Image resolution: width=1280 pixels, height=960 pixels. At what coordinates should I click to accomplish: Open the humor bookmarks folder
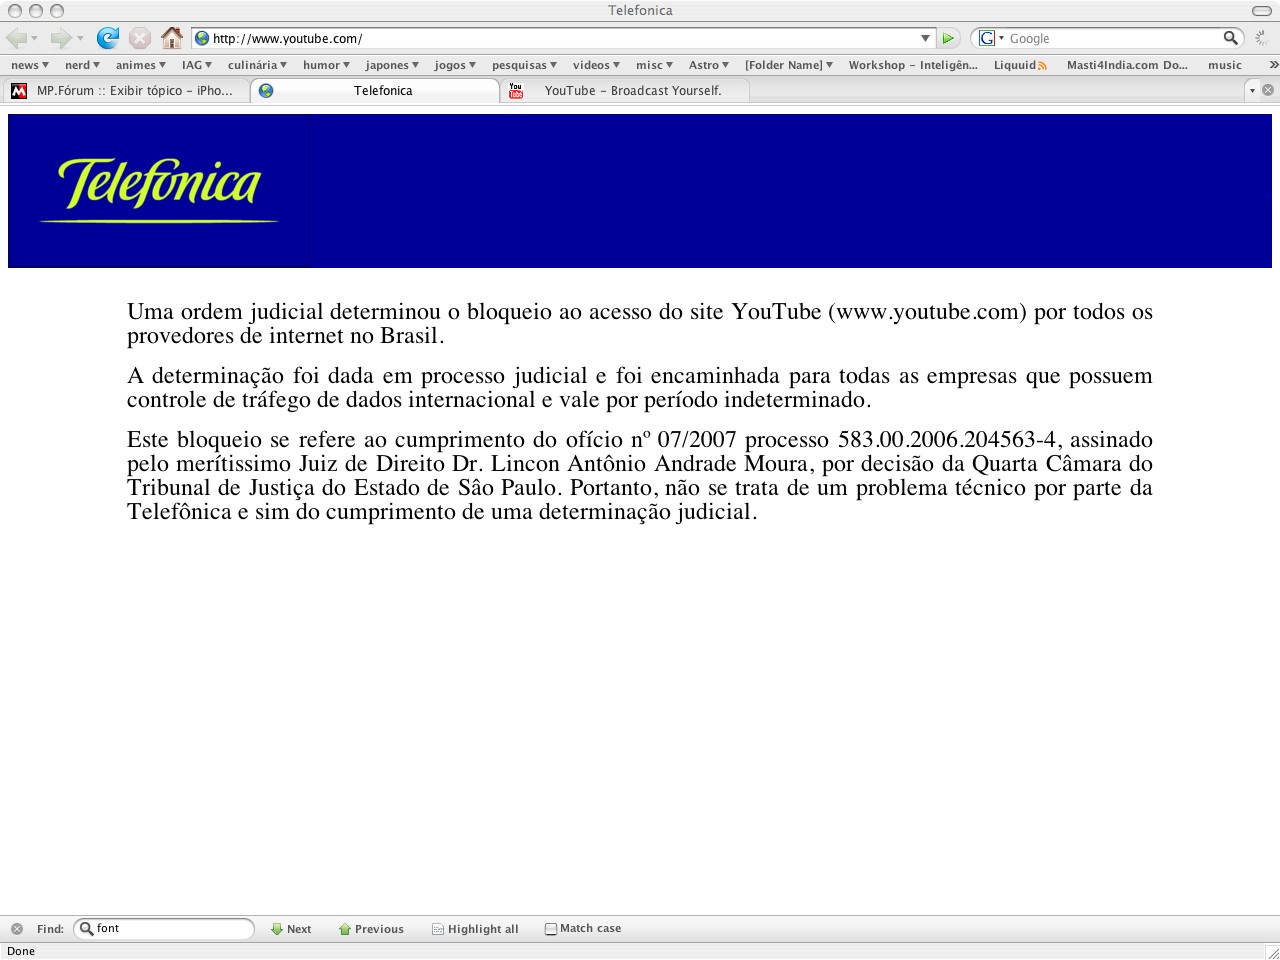326,65
